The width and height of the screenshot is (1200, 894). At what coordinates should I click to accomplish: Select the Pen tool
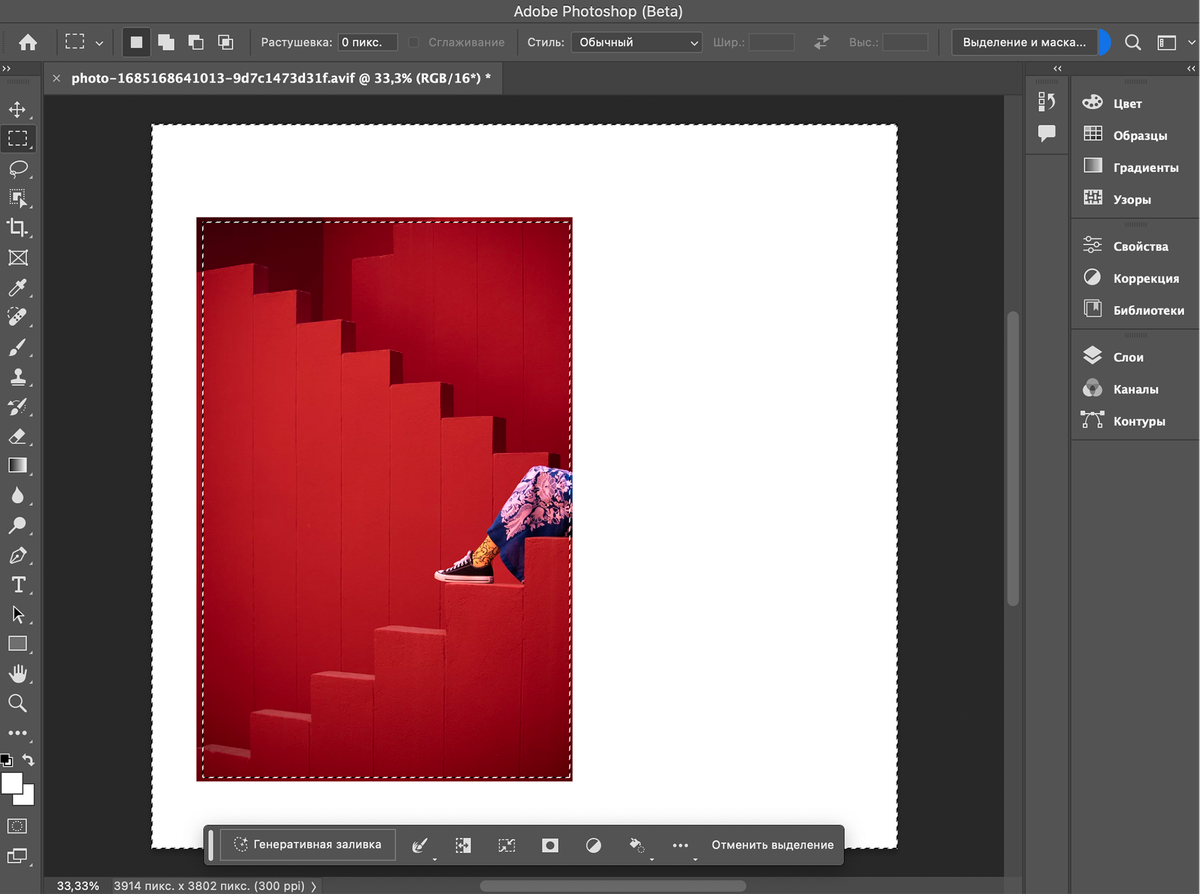17,555
